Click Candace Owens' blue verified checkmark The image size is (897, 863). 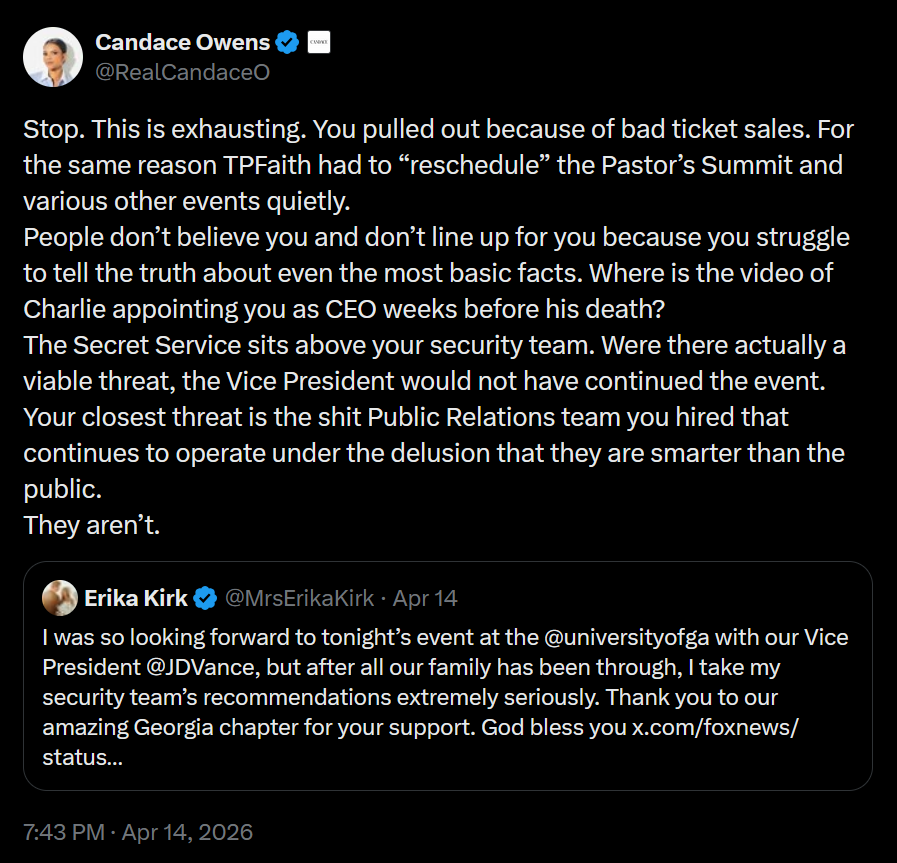click(x=287, y=42)
